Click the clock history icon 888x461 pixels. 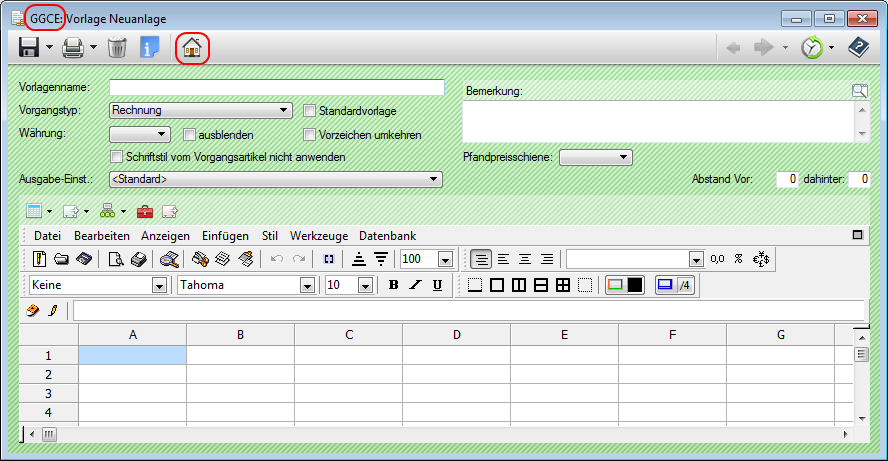[813, 47]
